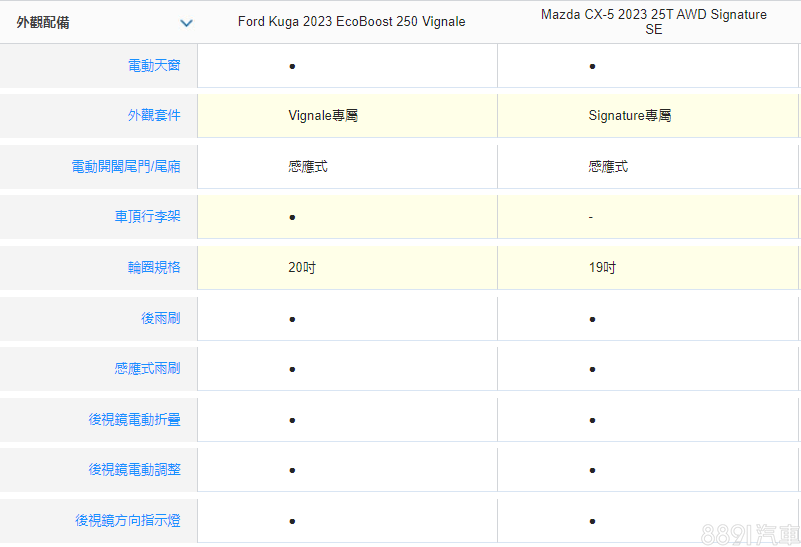Open the 外觀套件 feature link
The height and width of the screenshot is (547, 801).
pyautogui.click(x=154, y=116)
